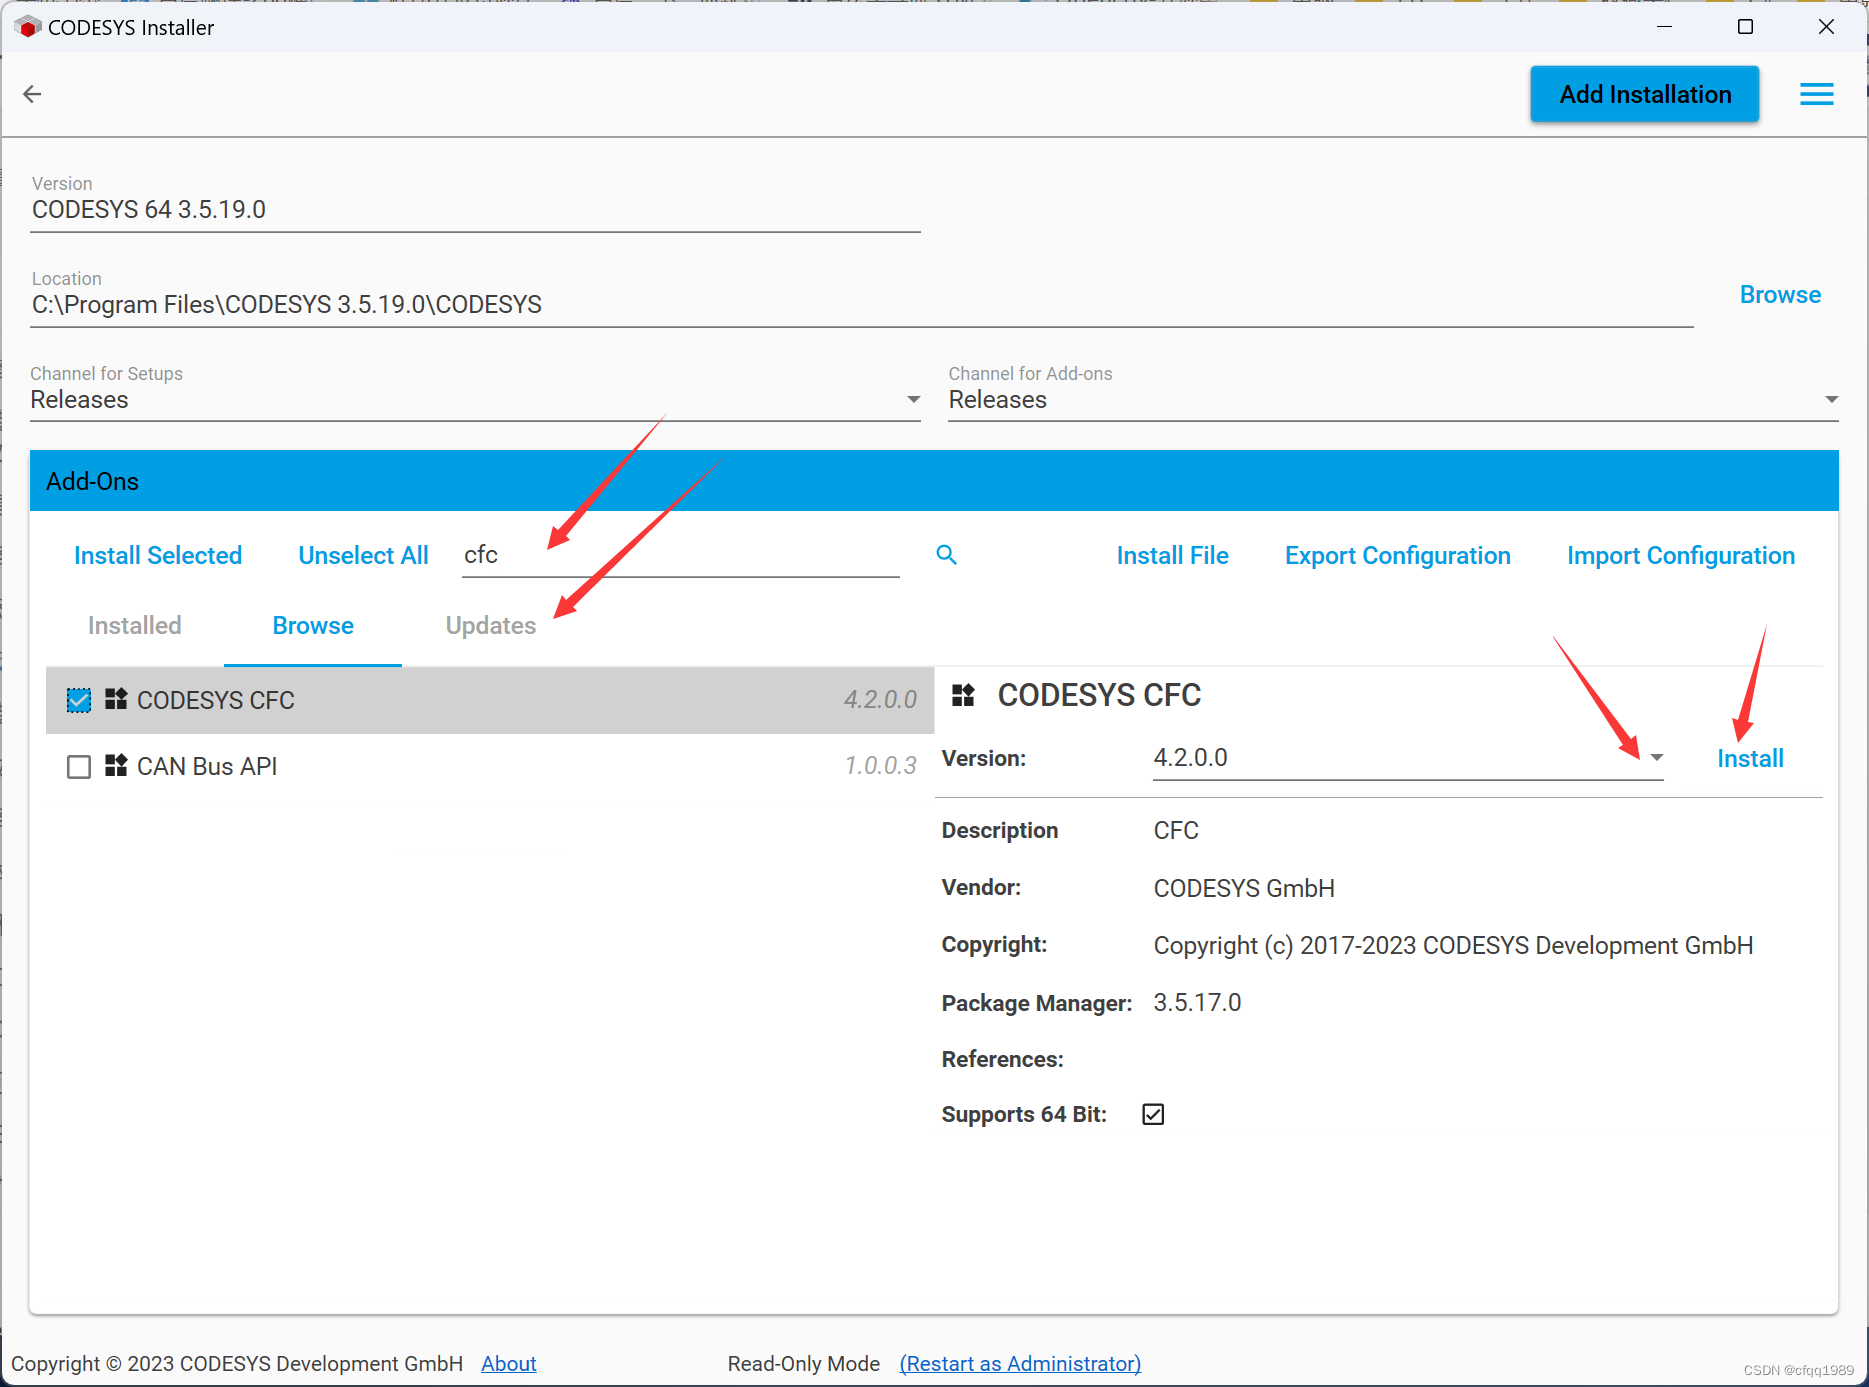Click the Version field CODESYS 64 3.5.19.0
The height and width of the screenshot is (1387, 1869).
(475, 210)
